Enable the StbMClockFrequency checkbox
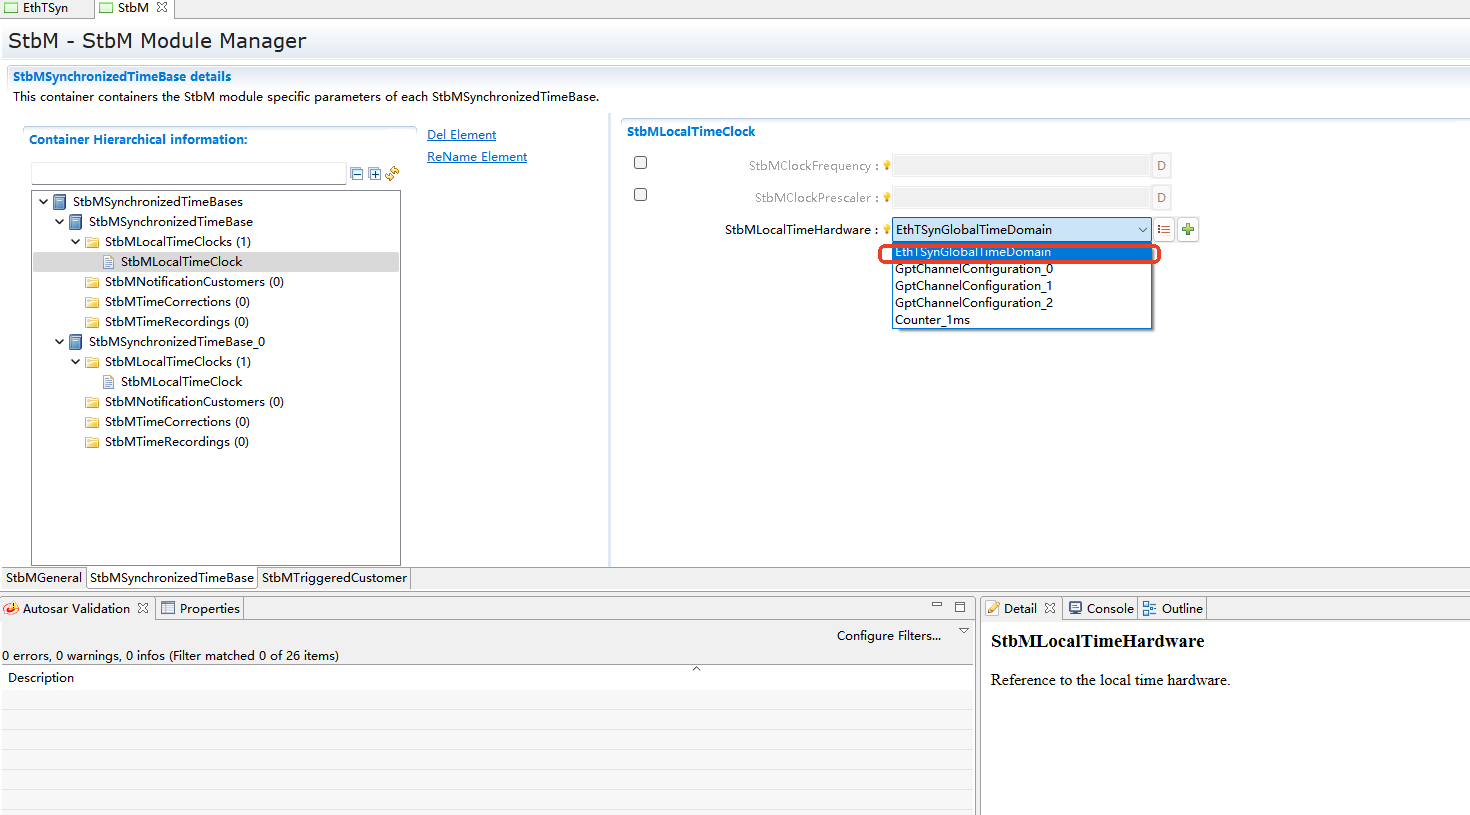Screen dimensions: 1470x815 pos(641,163)
